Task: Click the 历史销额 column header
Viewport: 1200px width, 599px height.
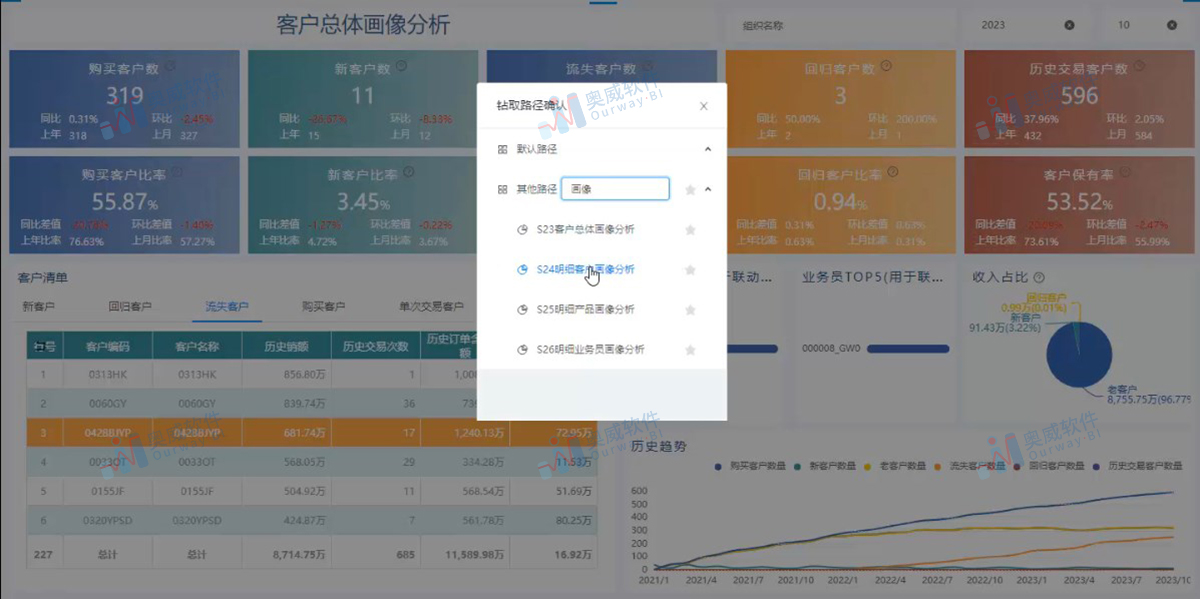Action: click(x=286, y=346)
